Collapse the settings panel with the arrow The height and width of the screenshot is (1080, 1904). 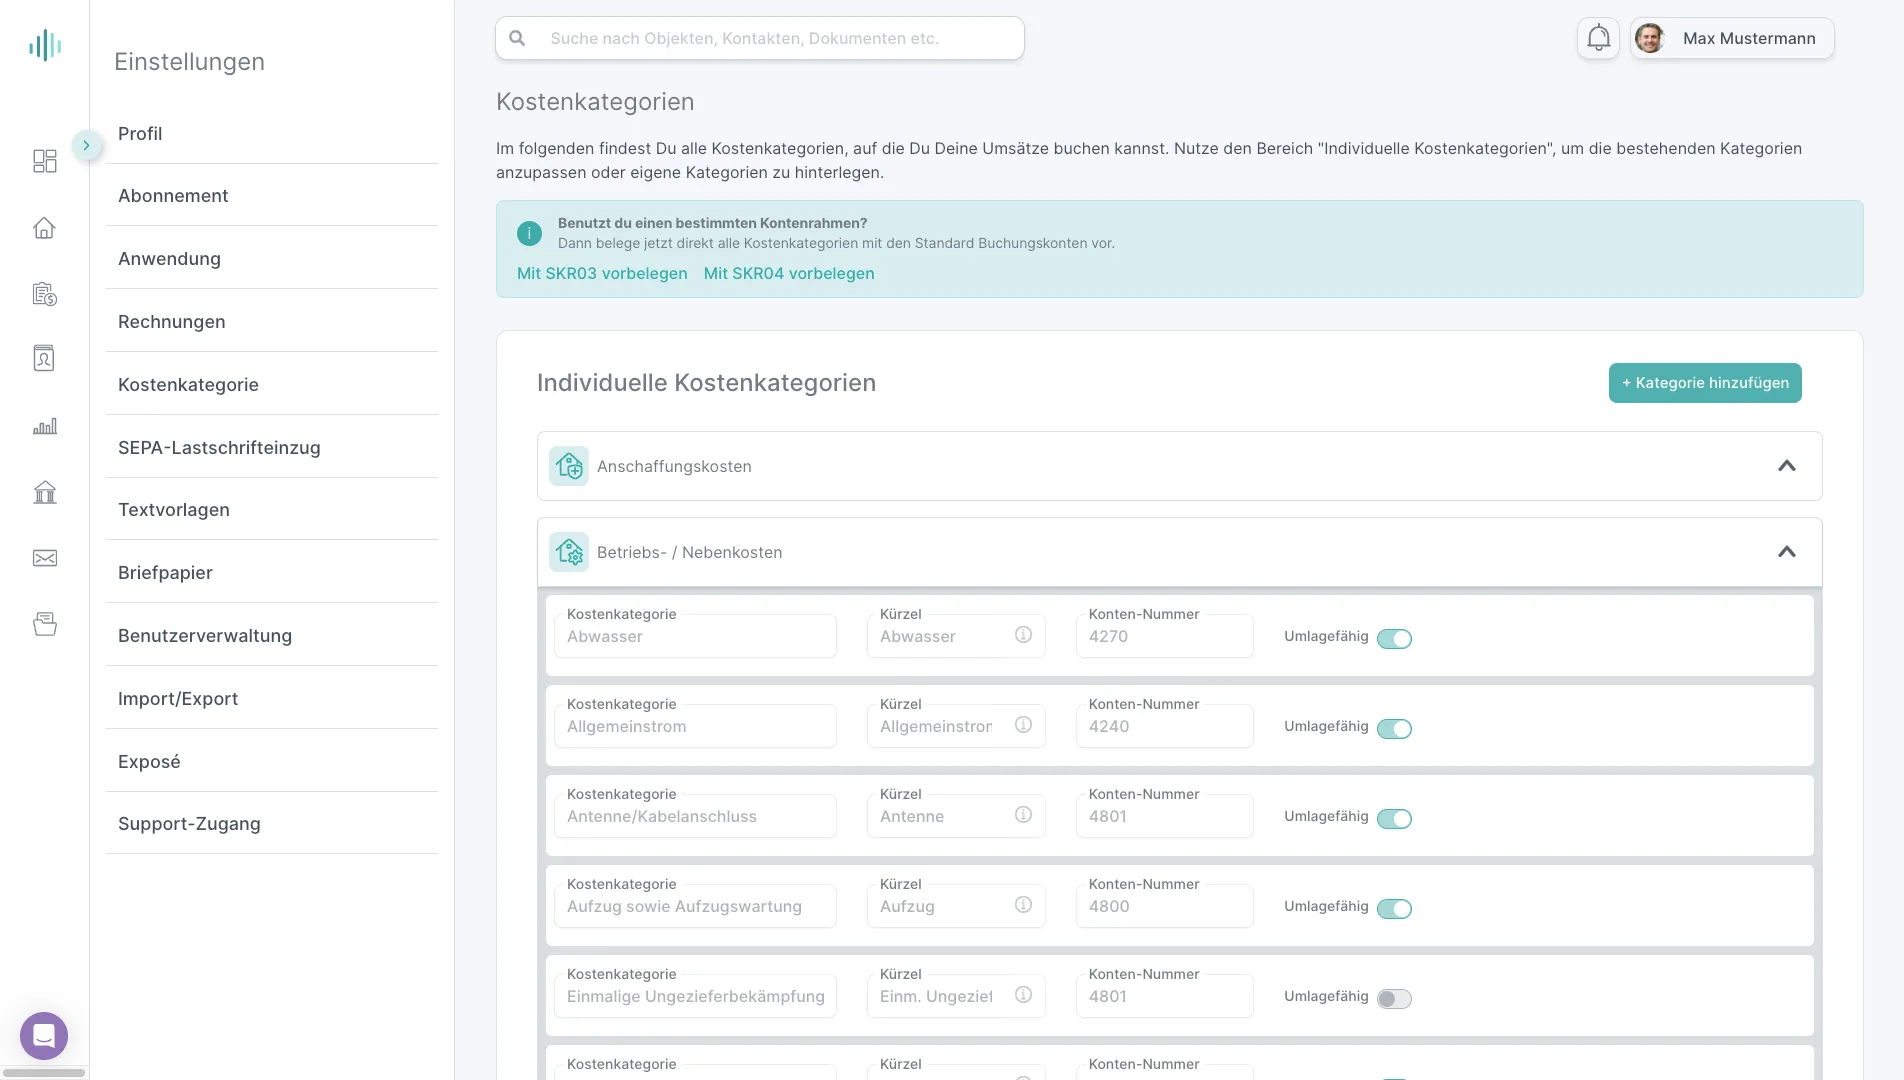tap(87, 145)
